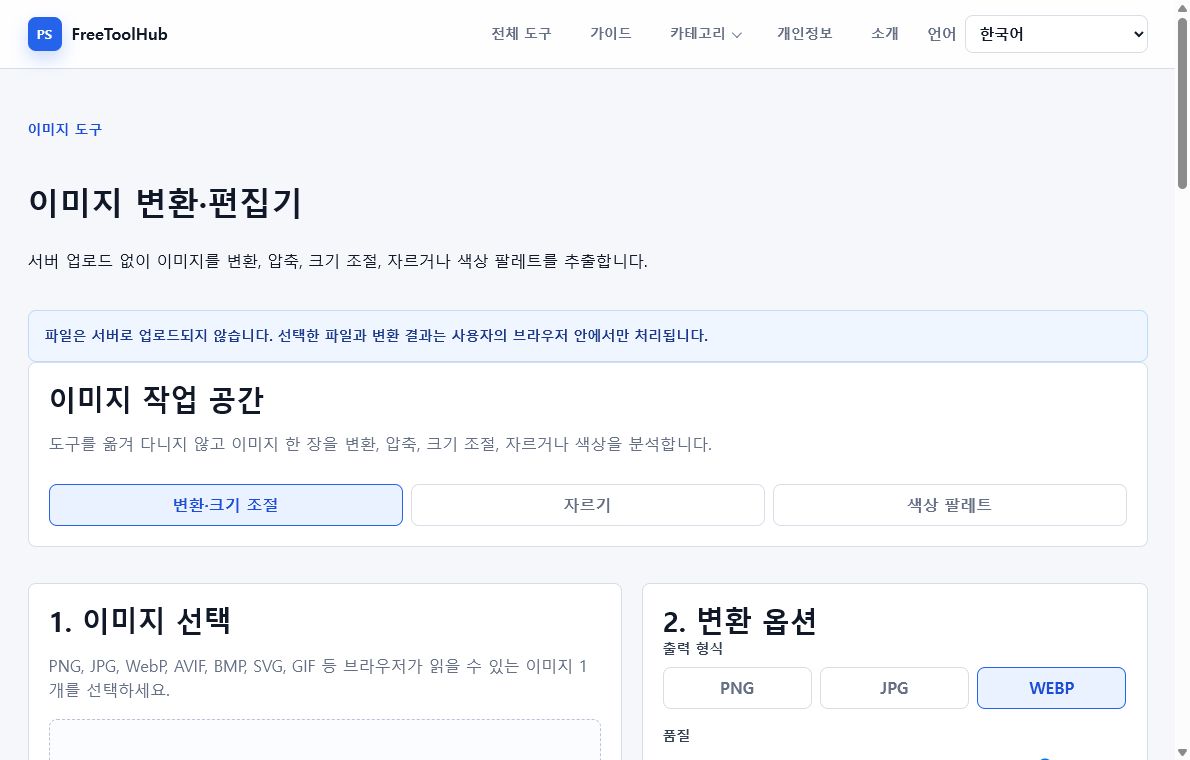This screenshot has width=1190, height=760.
Task: Switch to the 색상 팔레트 tab
Action: click(x=950, y=505)
